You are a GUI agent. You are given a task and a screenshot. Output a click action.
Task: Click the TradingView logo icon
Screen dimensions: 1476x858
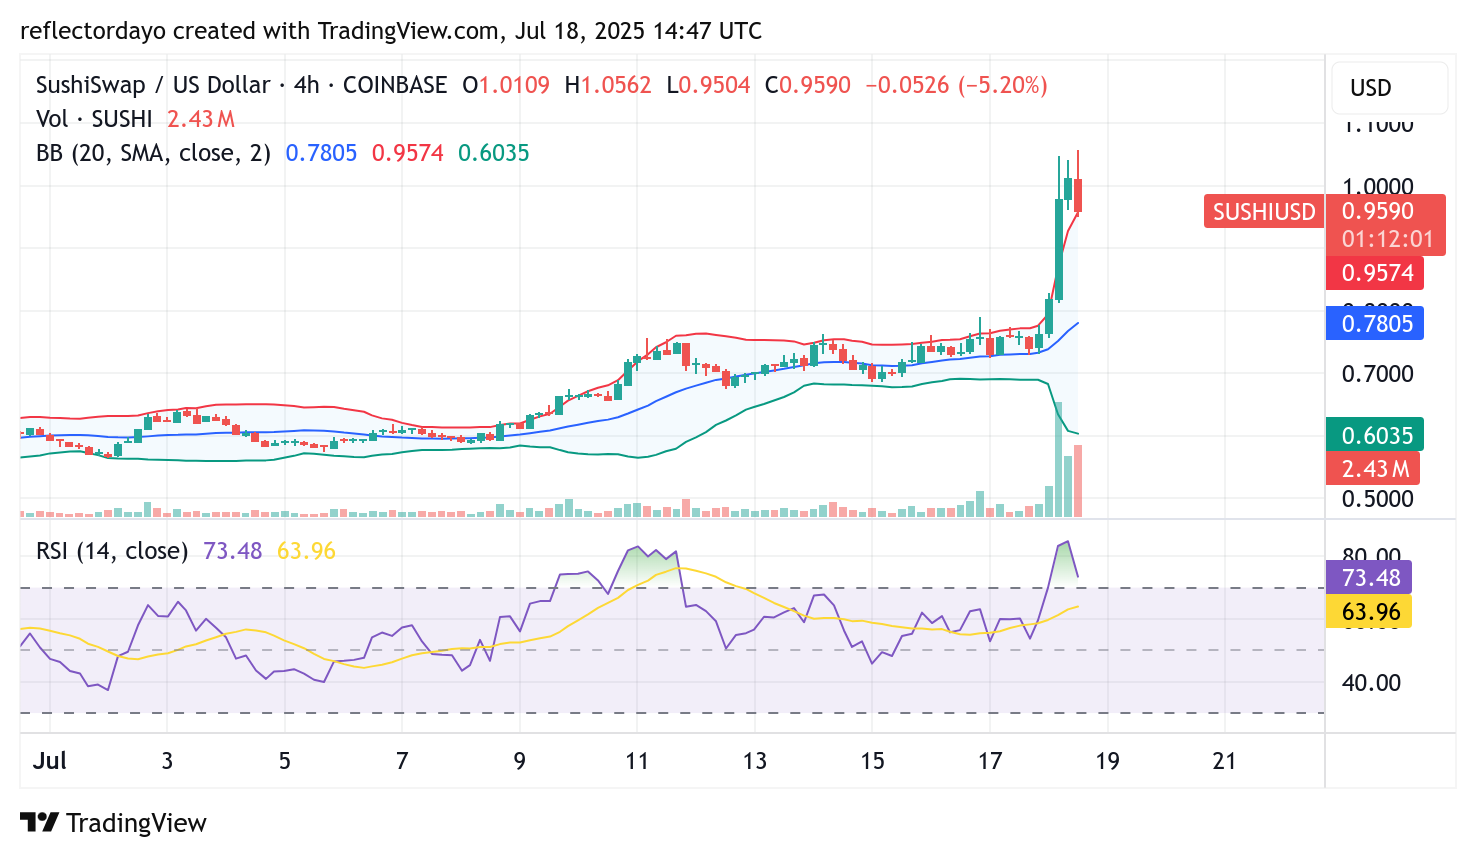coord(39,822)
